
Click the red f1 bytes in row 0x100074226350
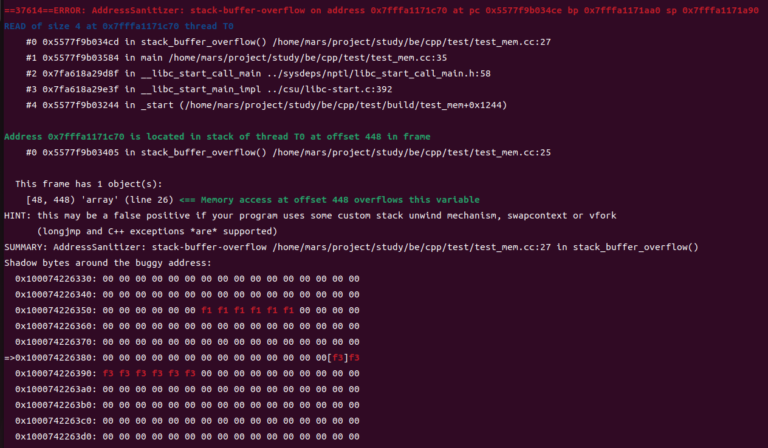tap(248, 310)
